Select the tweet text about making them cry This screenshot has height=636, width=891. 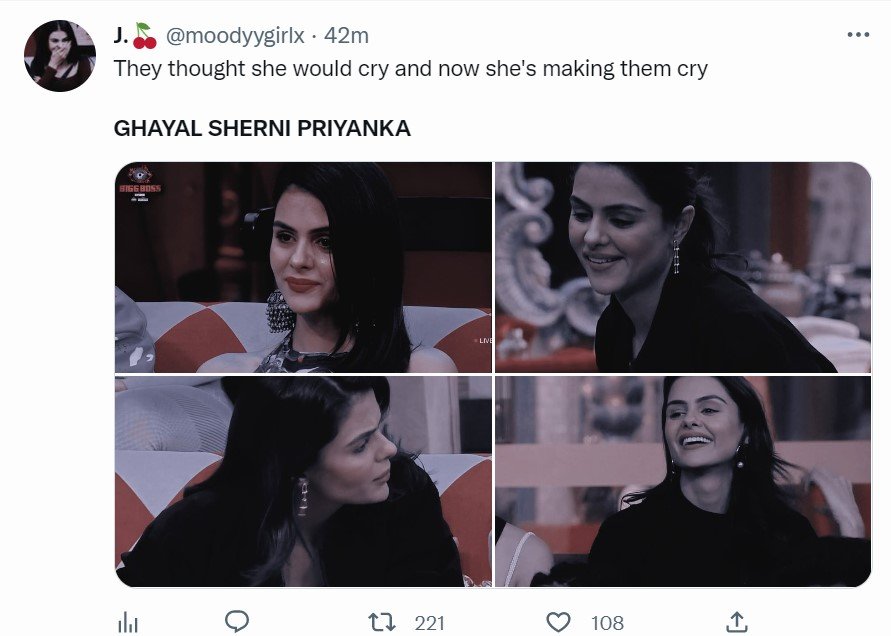tap(410, 69)
